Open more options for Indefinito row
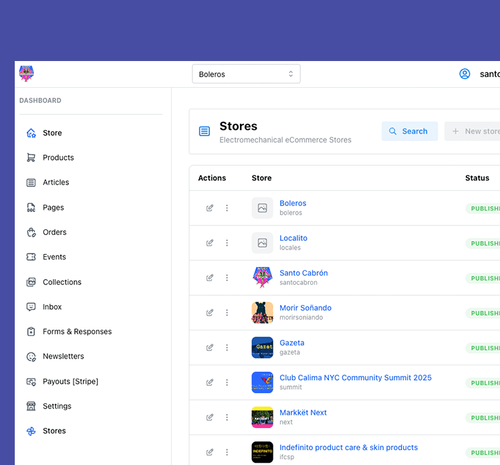 [227, 452]
